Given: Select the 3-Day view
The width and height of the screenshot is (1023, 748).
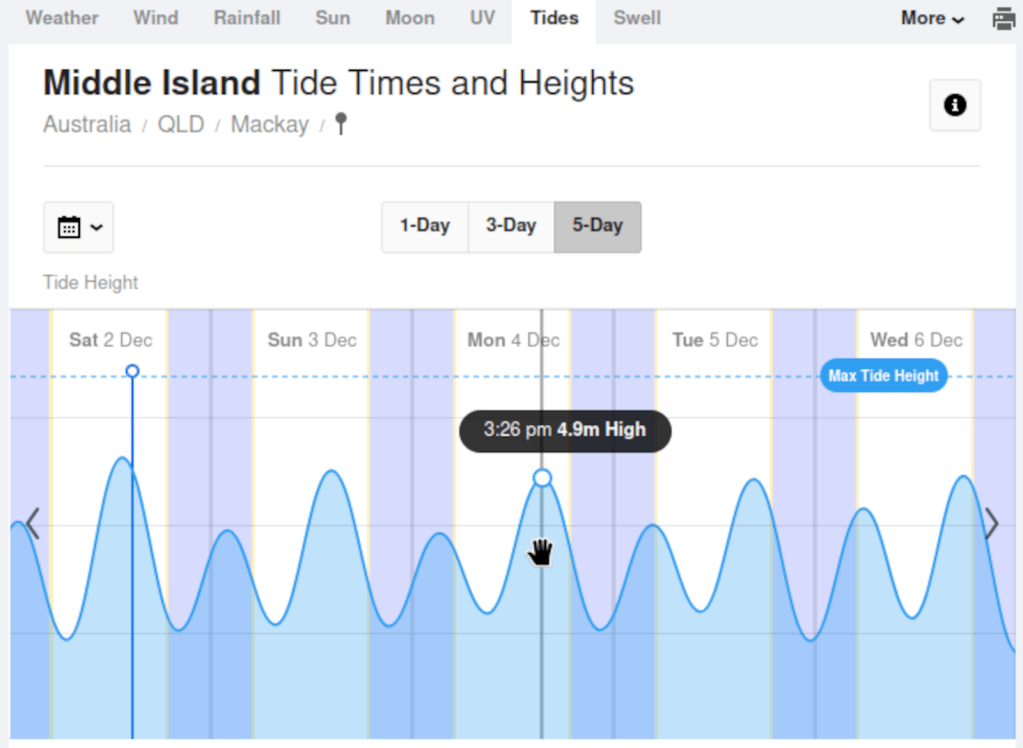Looking at the screenshot, I should pos(511,226).
